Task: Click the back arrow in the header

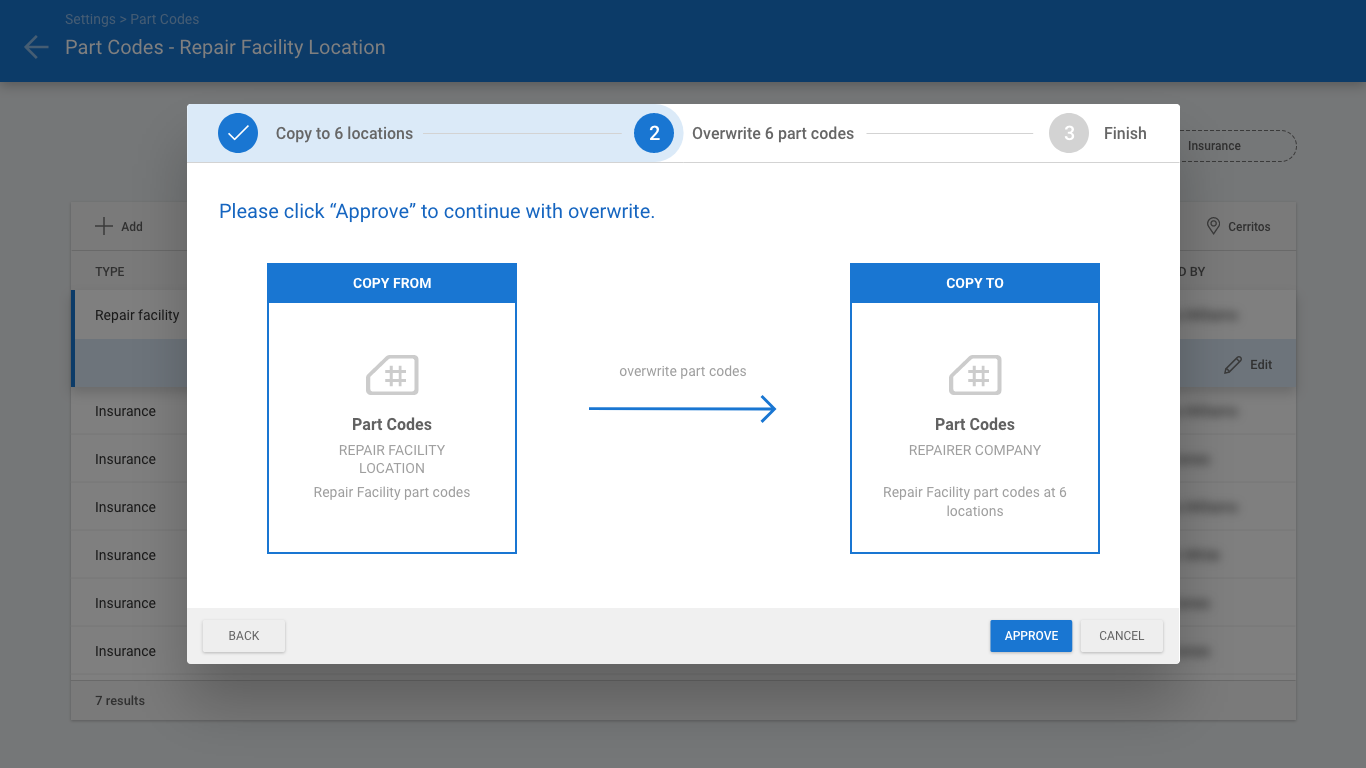Action: pos(36,47)
